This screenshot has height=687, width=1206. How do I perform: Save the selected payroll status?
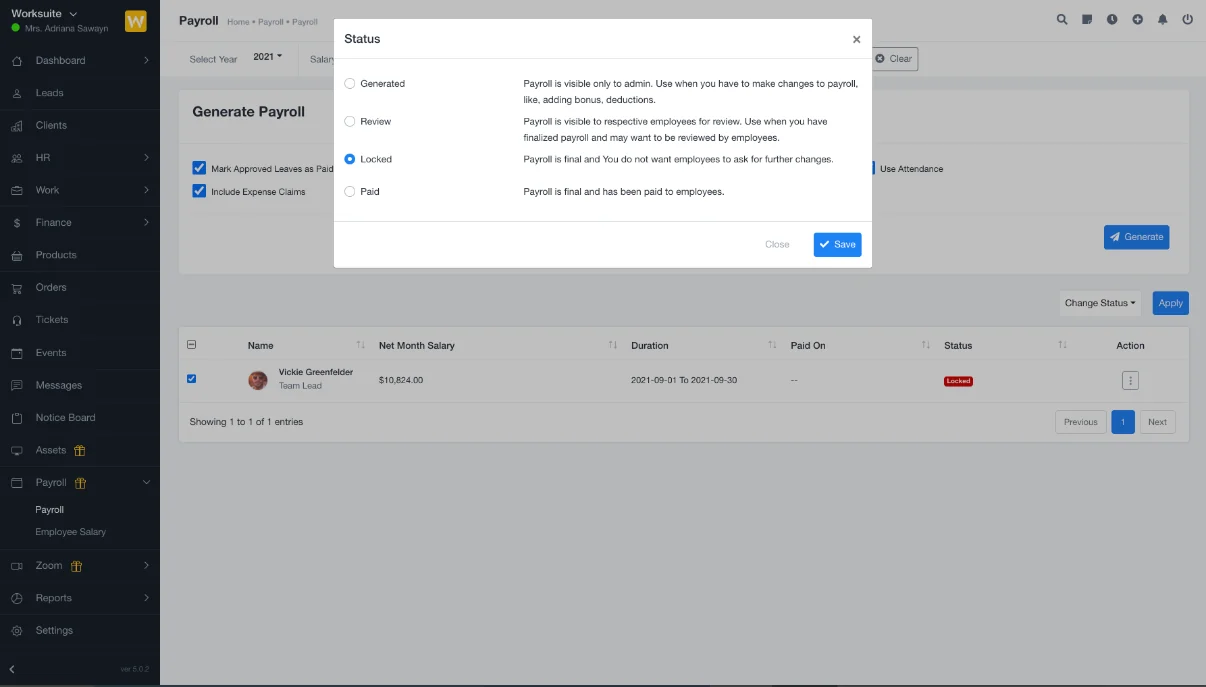pos(837,245)
